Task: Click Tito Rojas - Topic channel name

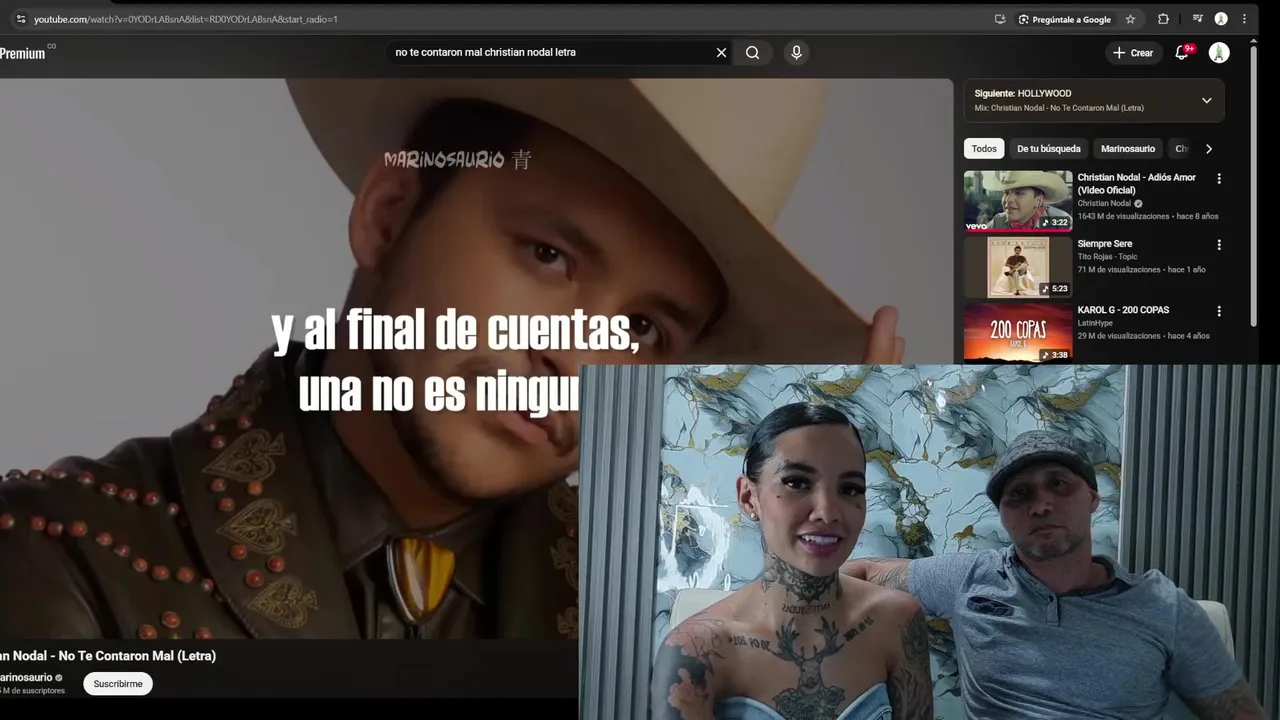Action: coord(1107,257)
